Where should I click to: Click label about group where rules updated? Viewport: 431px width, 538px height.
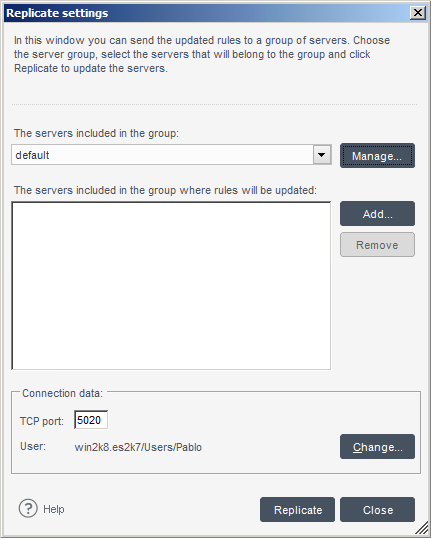pyautogui.click(x=165, y=190)
